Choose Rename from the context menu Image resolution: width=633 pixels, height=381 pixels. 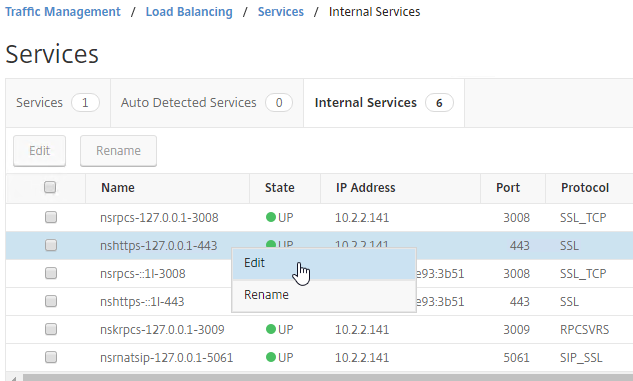[324, 295]
